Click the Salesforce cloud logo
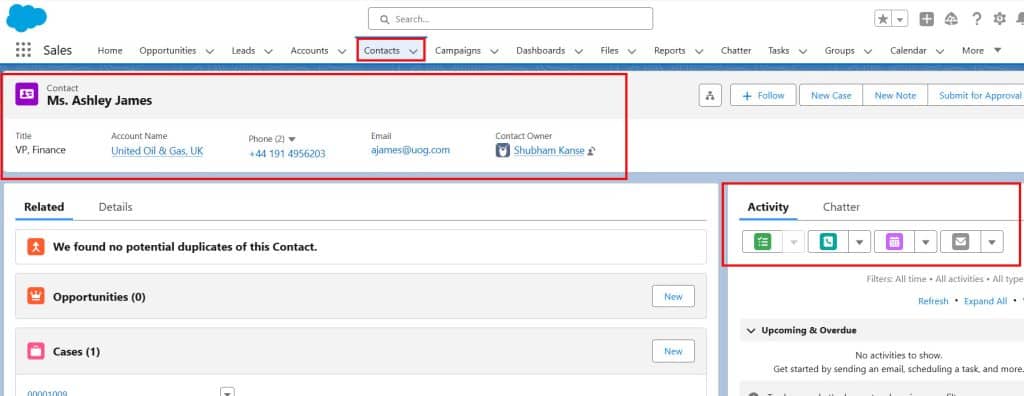This screenshot has height=396, width=1024. click(27, 18)
